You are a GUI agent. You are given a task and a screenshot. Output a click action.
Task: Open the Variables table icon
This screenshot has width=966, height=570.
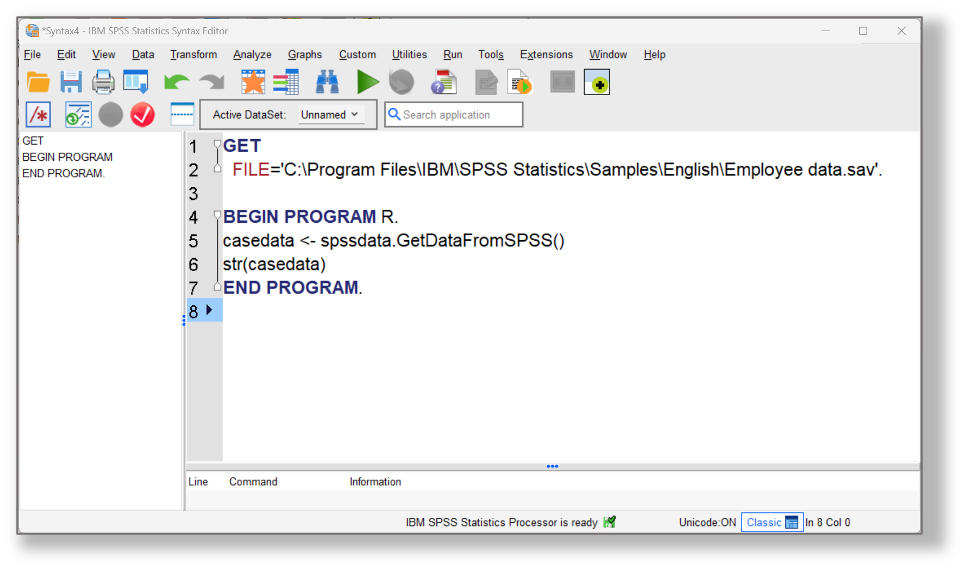coord(286,82)
